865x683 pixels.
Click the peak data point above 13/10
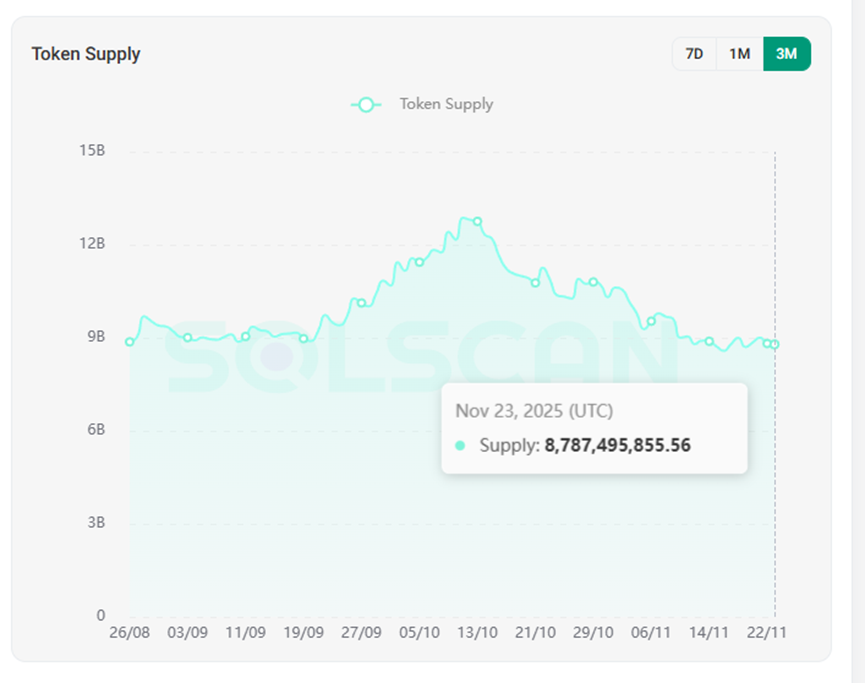477,221
